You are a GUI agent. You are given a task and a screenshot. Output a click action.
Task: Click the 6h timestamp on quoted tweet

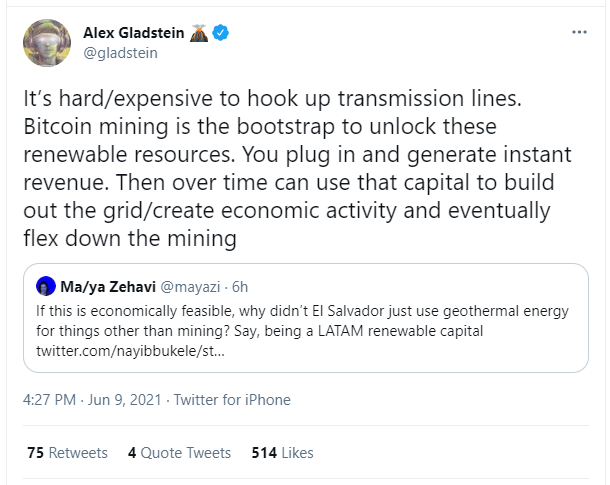(x=241, y=287)
